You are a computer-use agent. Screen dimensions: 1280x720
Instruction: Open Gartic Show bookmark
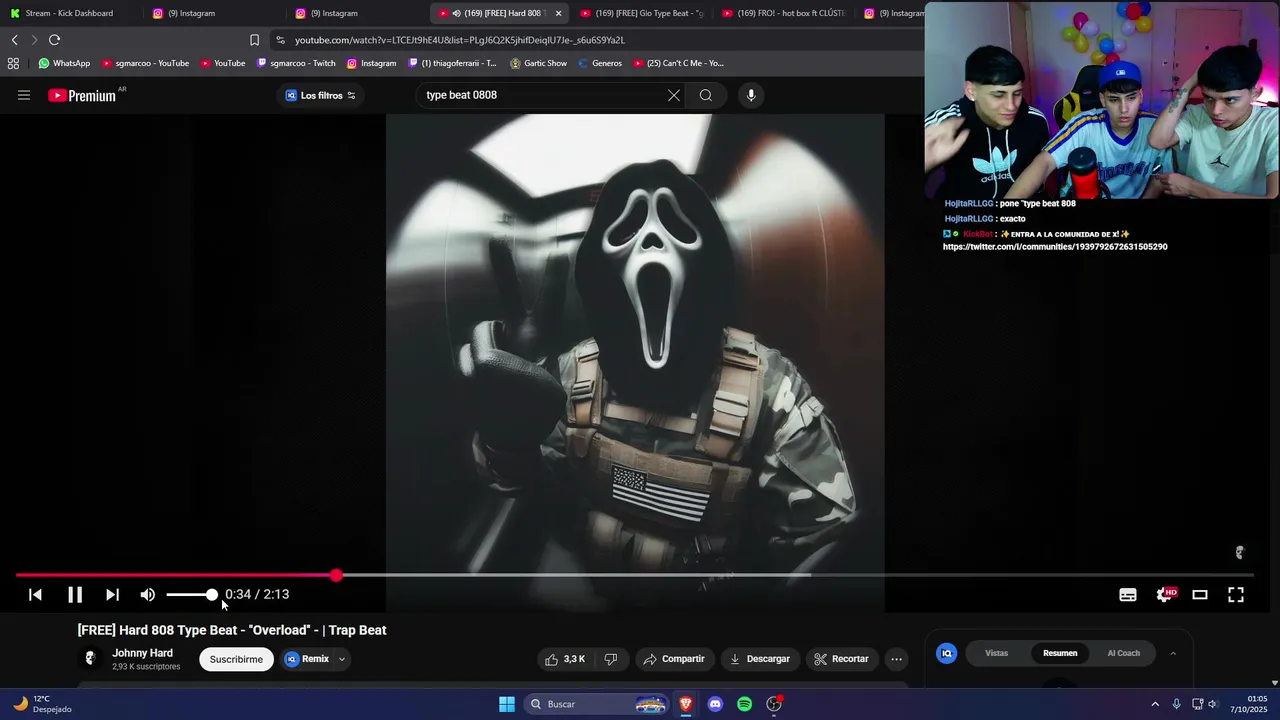click(538, 63)
